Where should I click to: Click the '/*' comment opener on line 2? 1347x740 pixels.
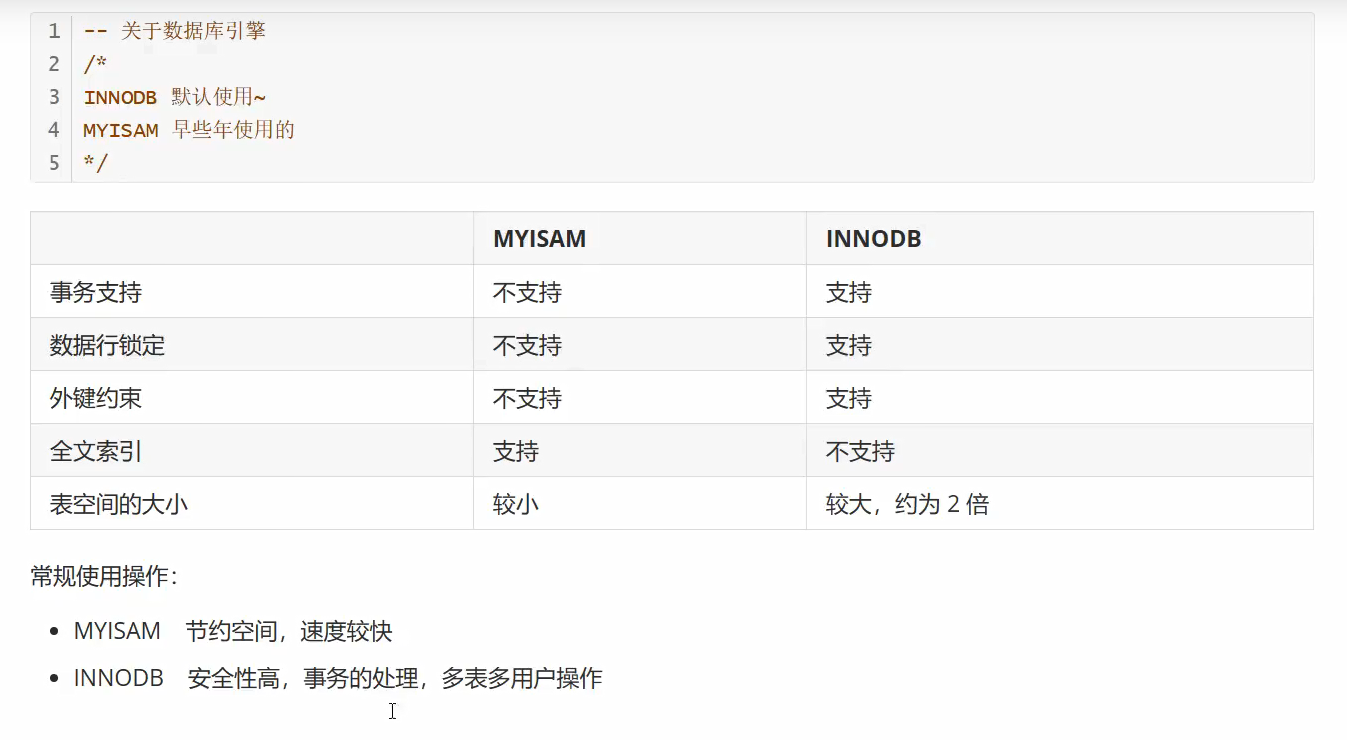[x=94, y=64]
